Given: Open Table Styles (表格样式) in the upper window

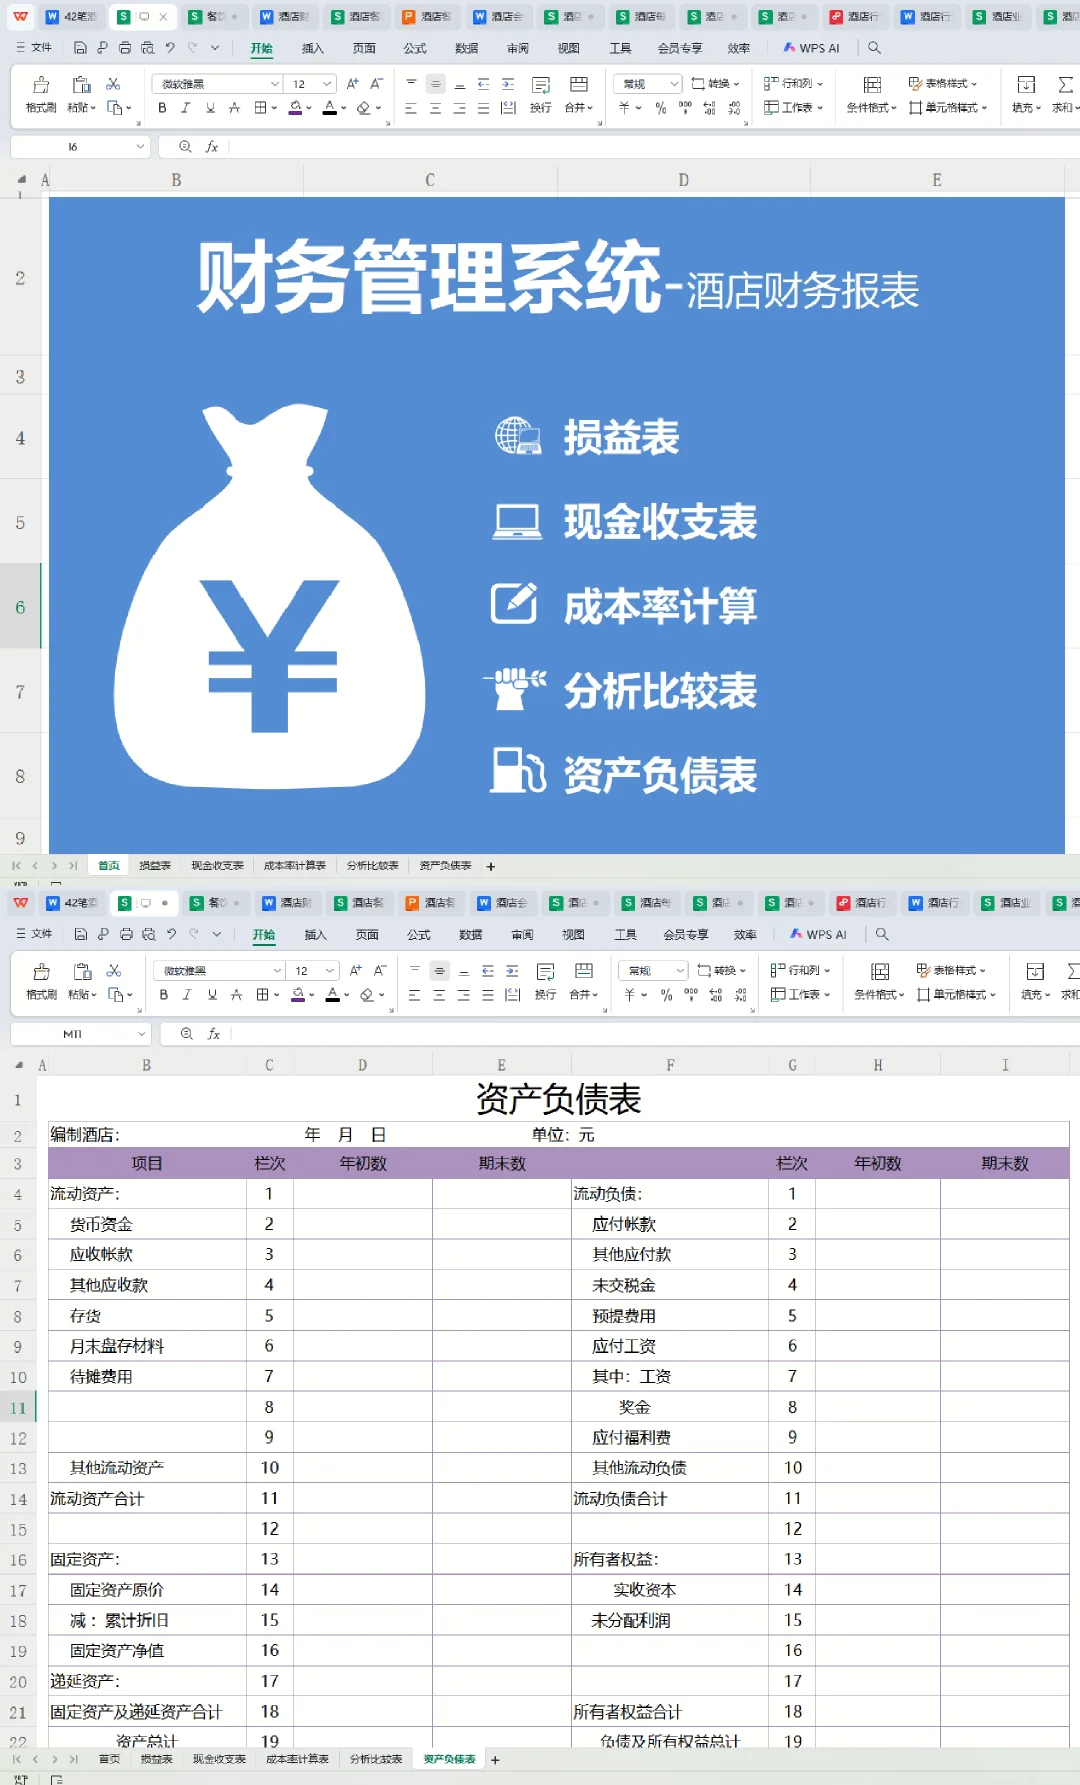Looking at the screenshot, I should pyautogui.click(x=943, y=83).
